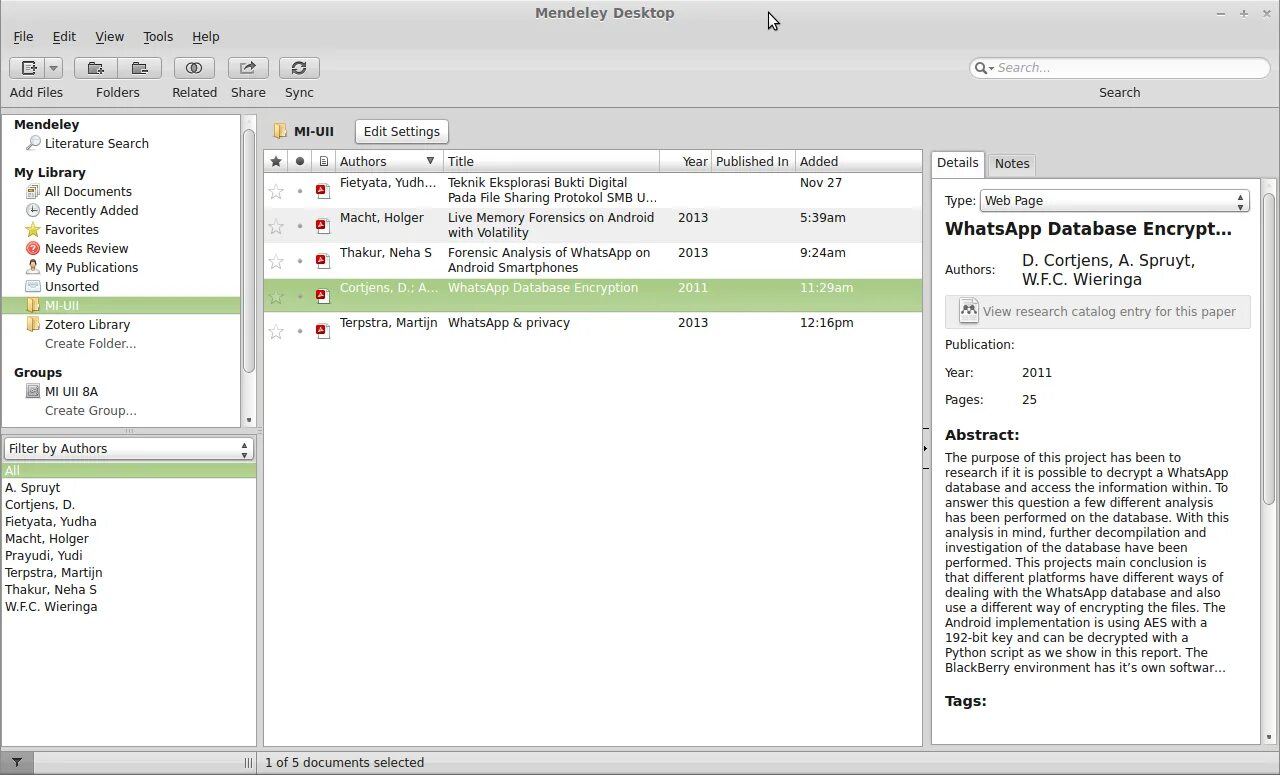Open PDF icon for Forensic Analysis of WhatsApp

[x=323, y=261]
